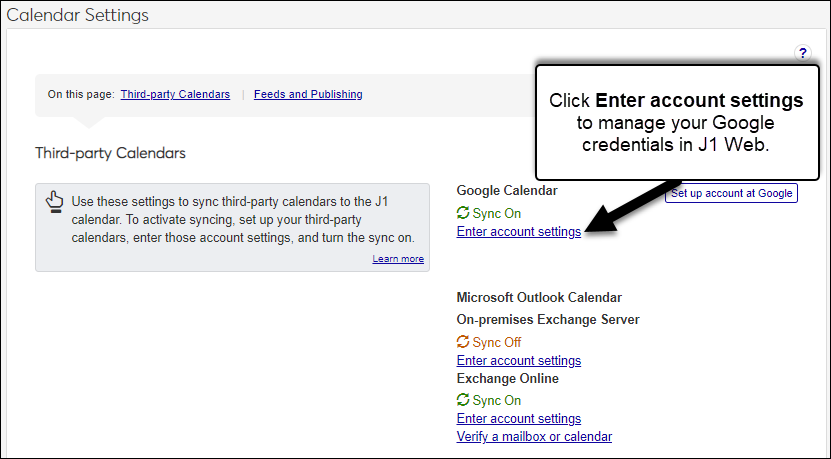Click the Microsoft Outlook Calendar heading
Screen dimensions: 831x459
coord(539,297)
